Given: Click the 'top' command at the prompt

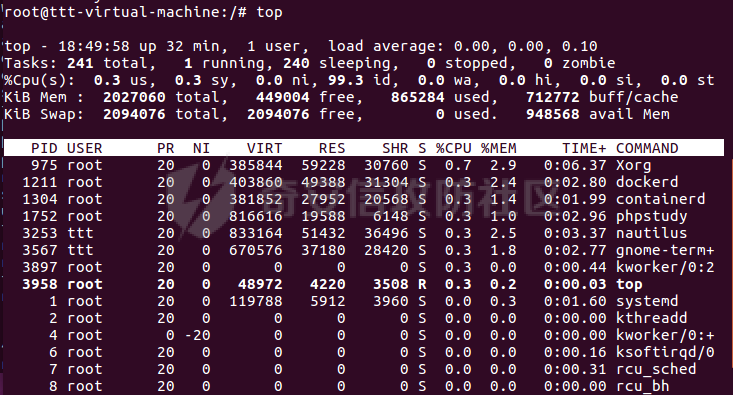Looking at the screenshot, I should tap(269, 13).
